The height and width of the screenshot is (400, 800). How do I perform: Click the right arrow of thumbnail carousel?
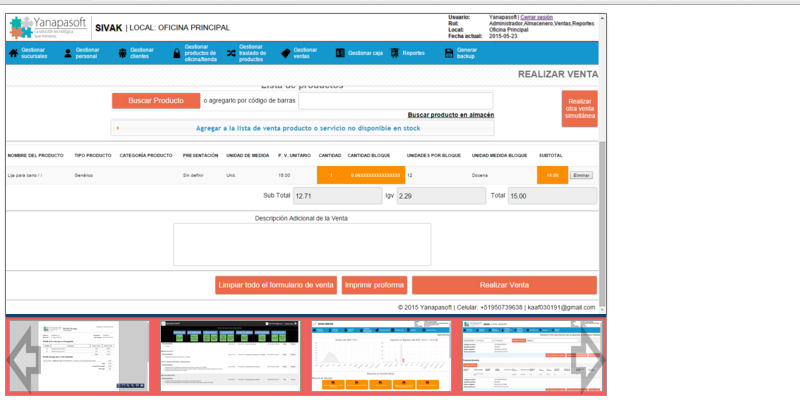[588, 356]
